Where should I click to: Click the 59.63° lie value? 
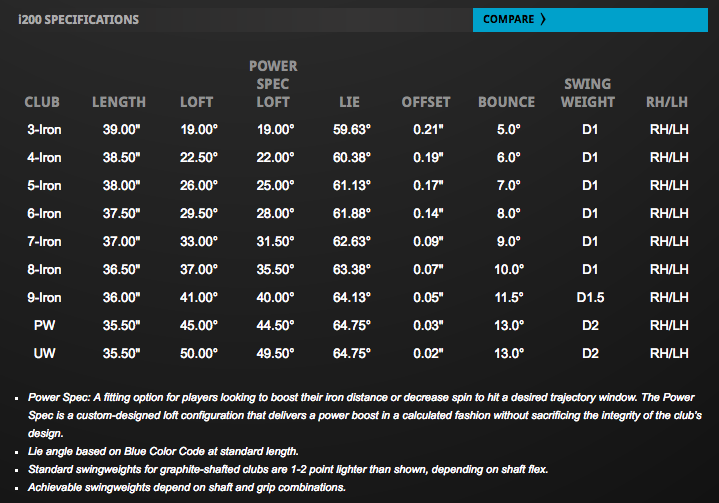[352, 130]
